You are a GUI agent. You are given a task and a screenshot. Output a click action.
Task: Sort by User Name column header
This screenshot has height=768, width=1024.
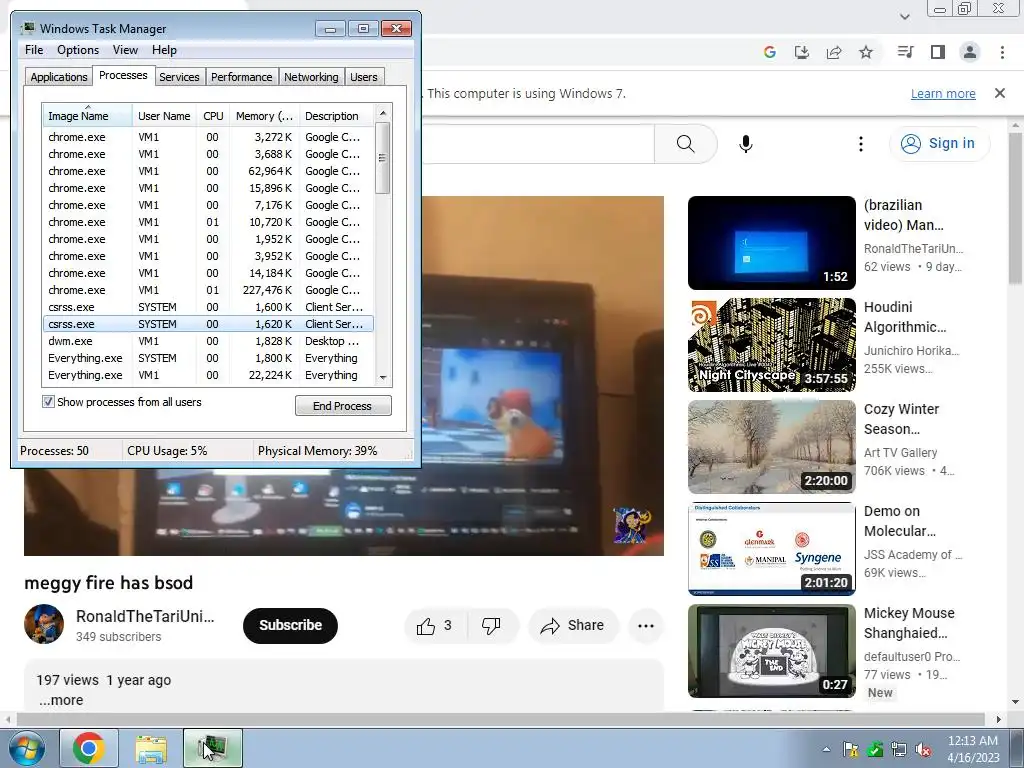tap(164, 116)
